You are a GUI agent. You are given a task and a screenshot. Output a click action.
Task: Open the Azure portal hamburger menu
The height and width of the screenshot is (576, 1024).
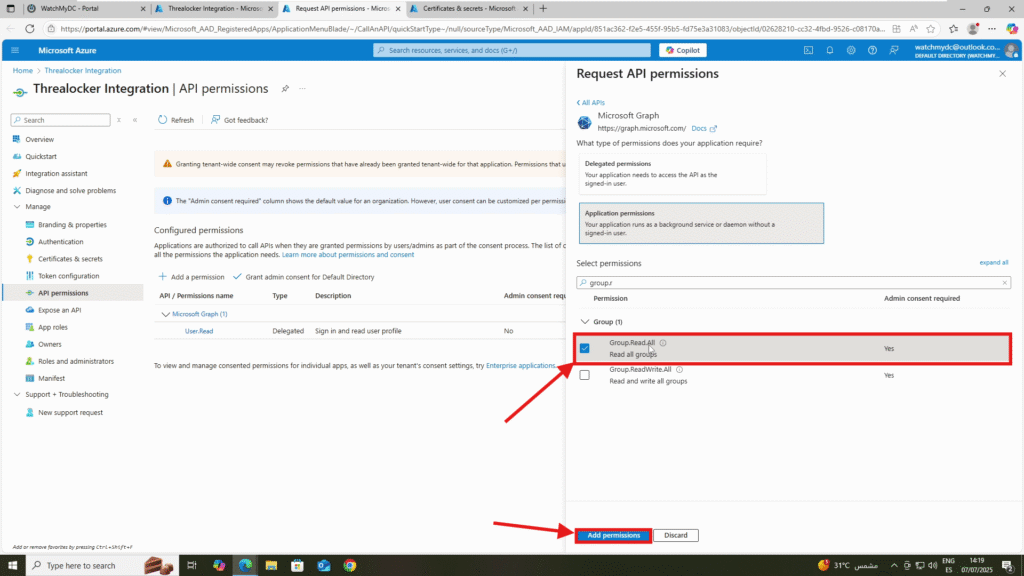tap(15, 50)
